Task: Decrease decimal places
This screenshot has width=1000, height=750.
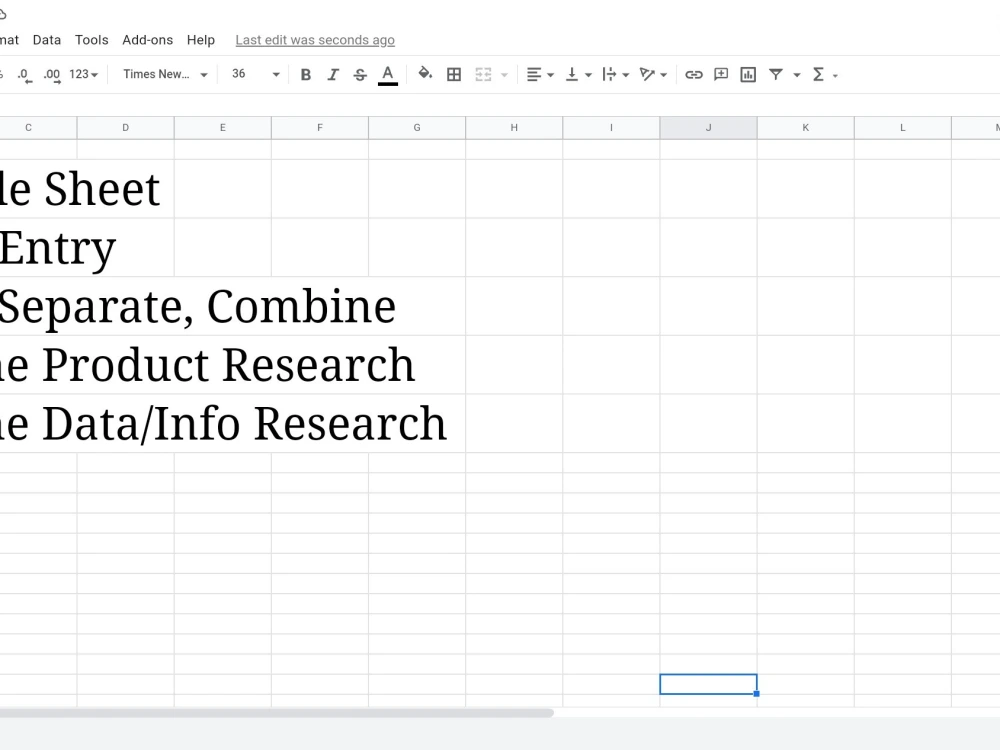Action: (x=24, y=75)
